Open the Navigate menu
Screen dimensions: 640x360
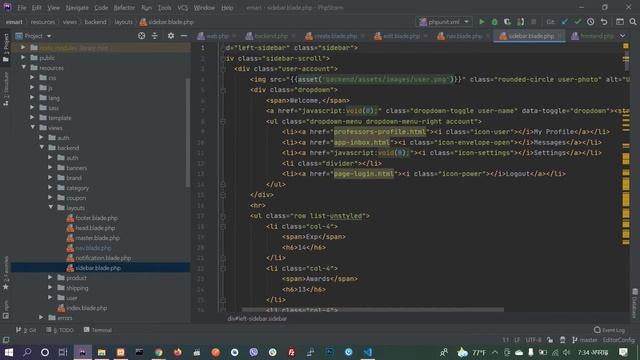77,7
